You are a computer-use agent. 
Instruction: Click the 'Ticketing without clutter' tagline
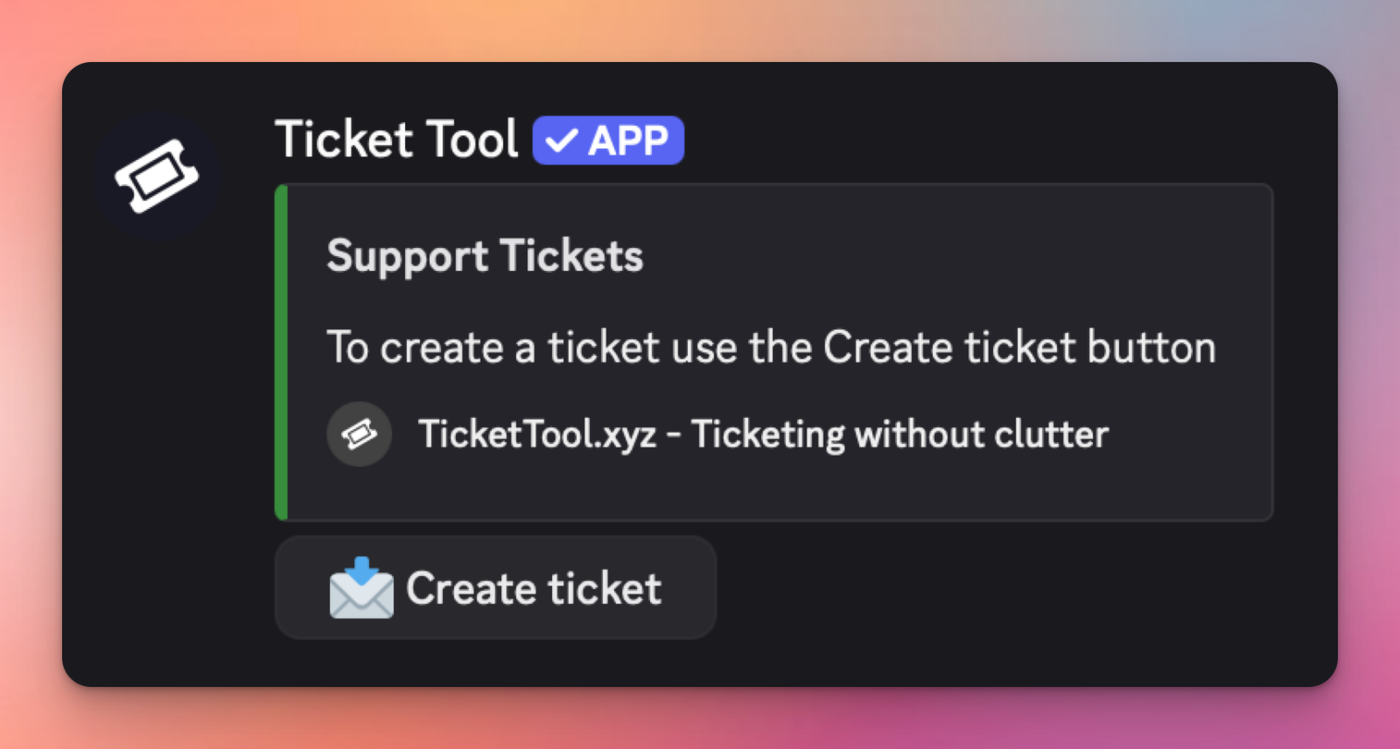(900, 435)
